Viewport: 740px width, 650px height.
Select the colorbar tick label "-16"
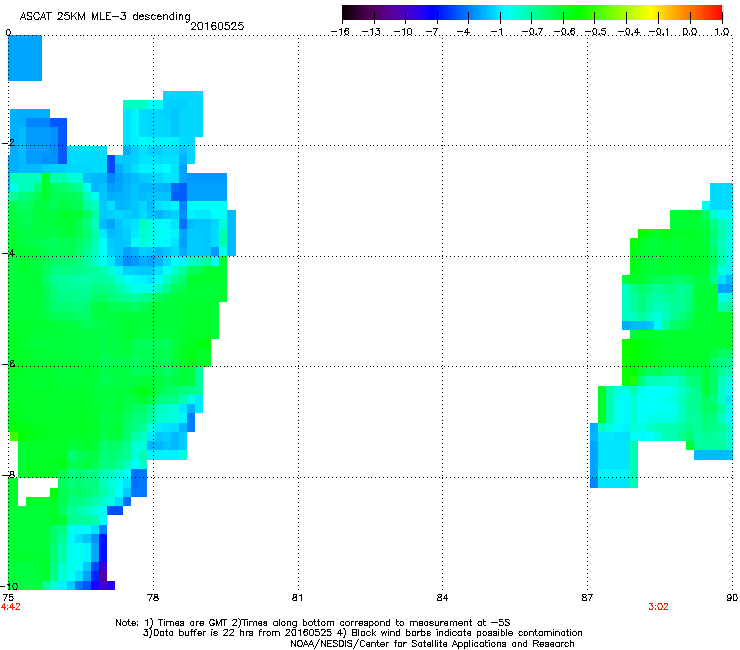(x=340, y=32)
